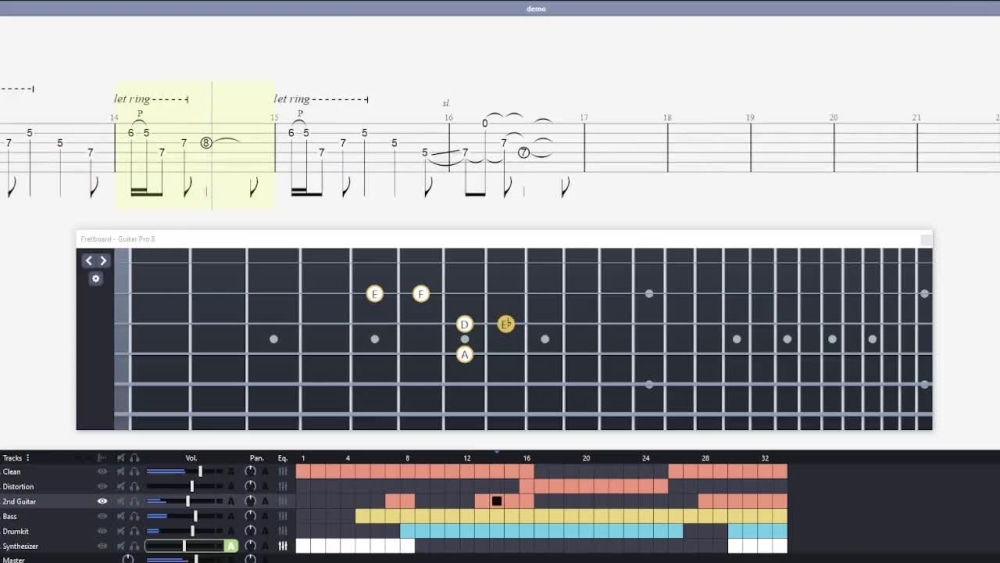
Task: Jump to bar 16 in the timeline ruler
Action: tap(526, 458)
